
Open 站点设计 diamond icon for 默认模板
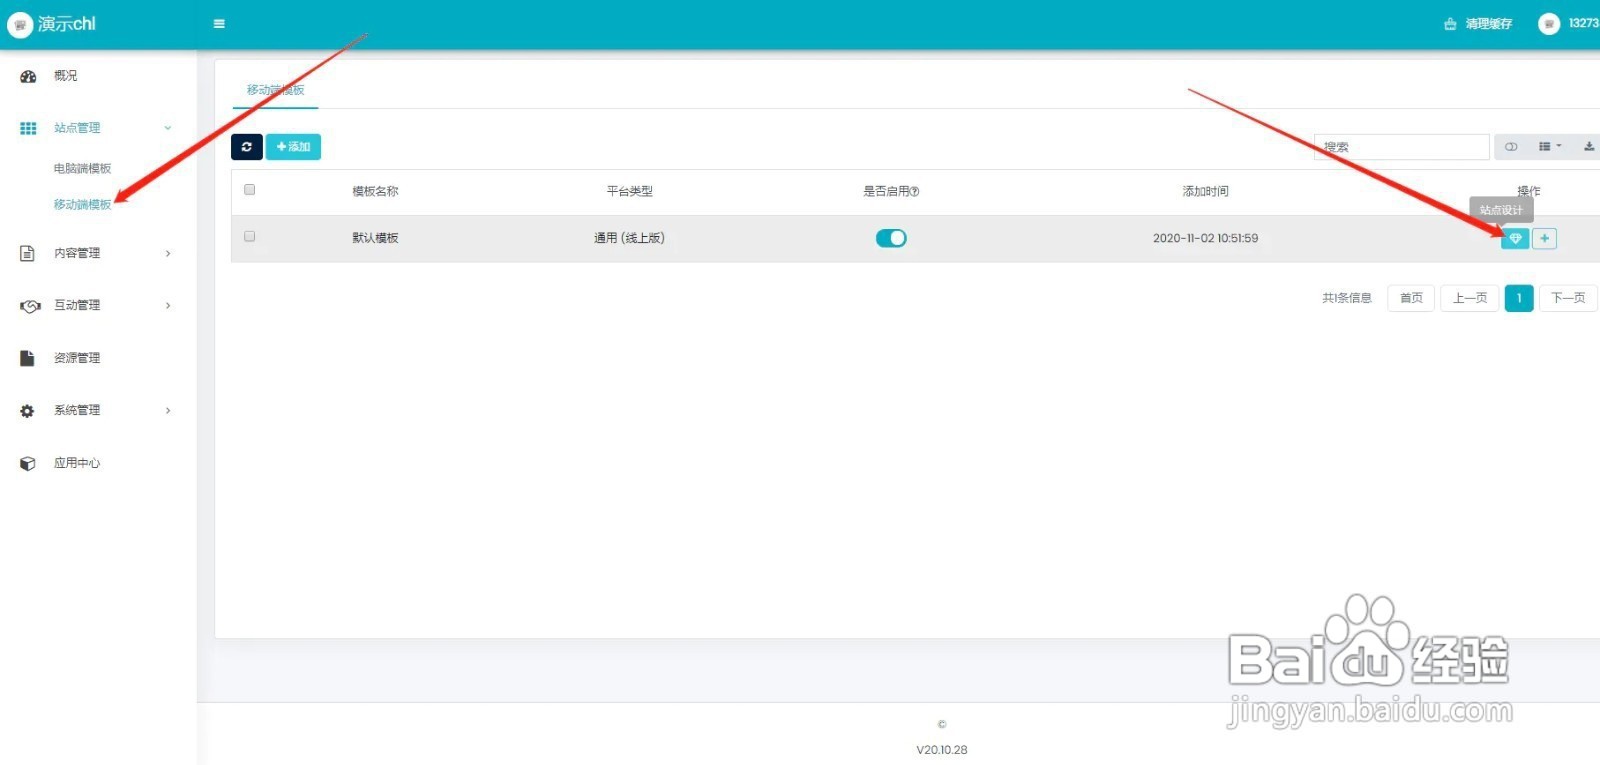tap(1515, 238)
